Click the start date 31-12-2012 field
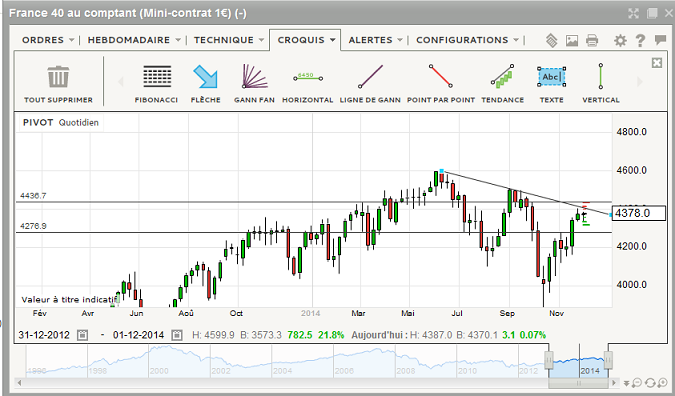Image resolution: width=675 pixels, height=396 pixels. click(44, 335)
